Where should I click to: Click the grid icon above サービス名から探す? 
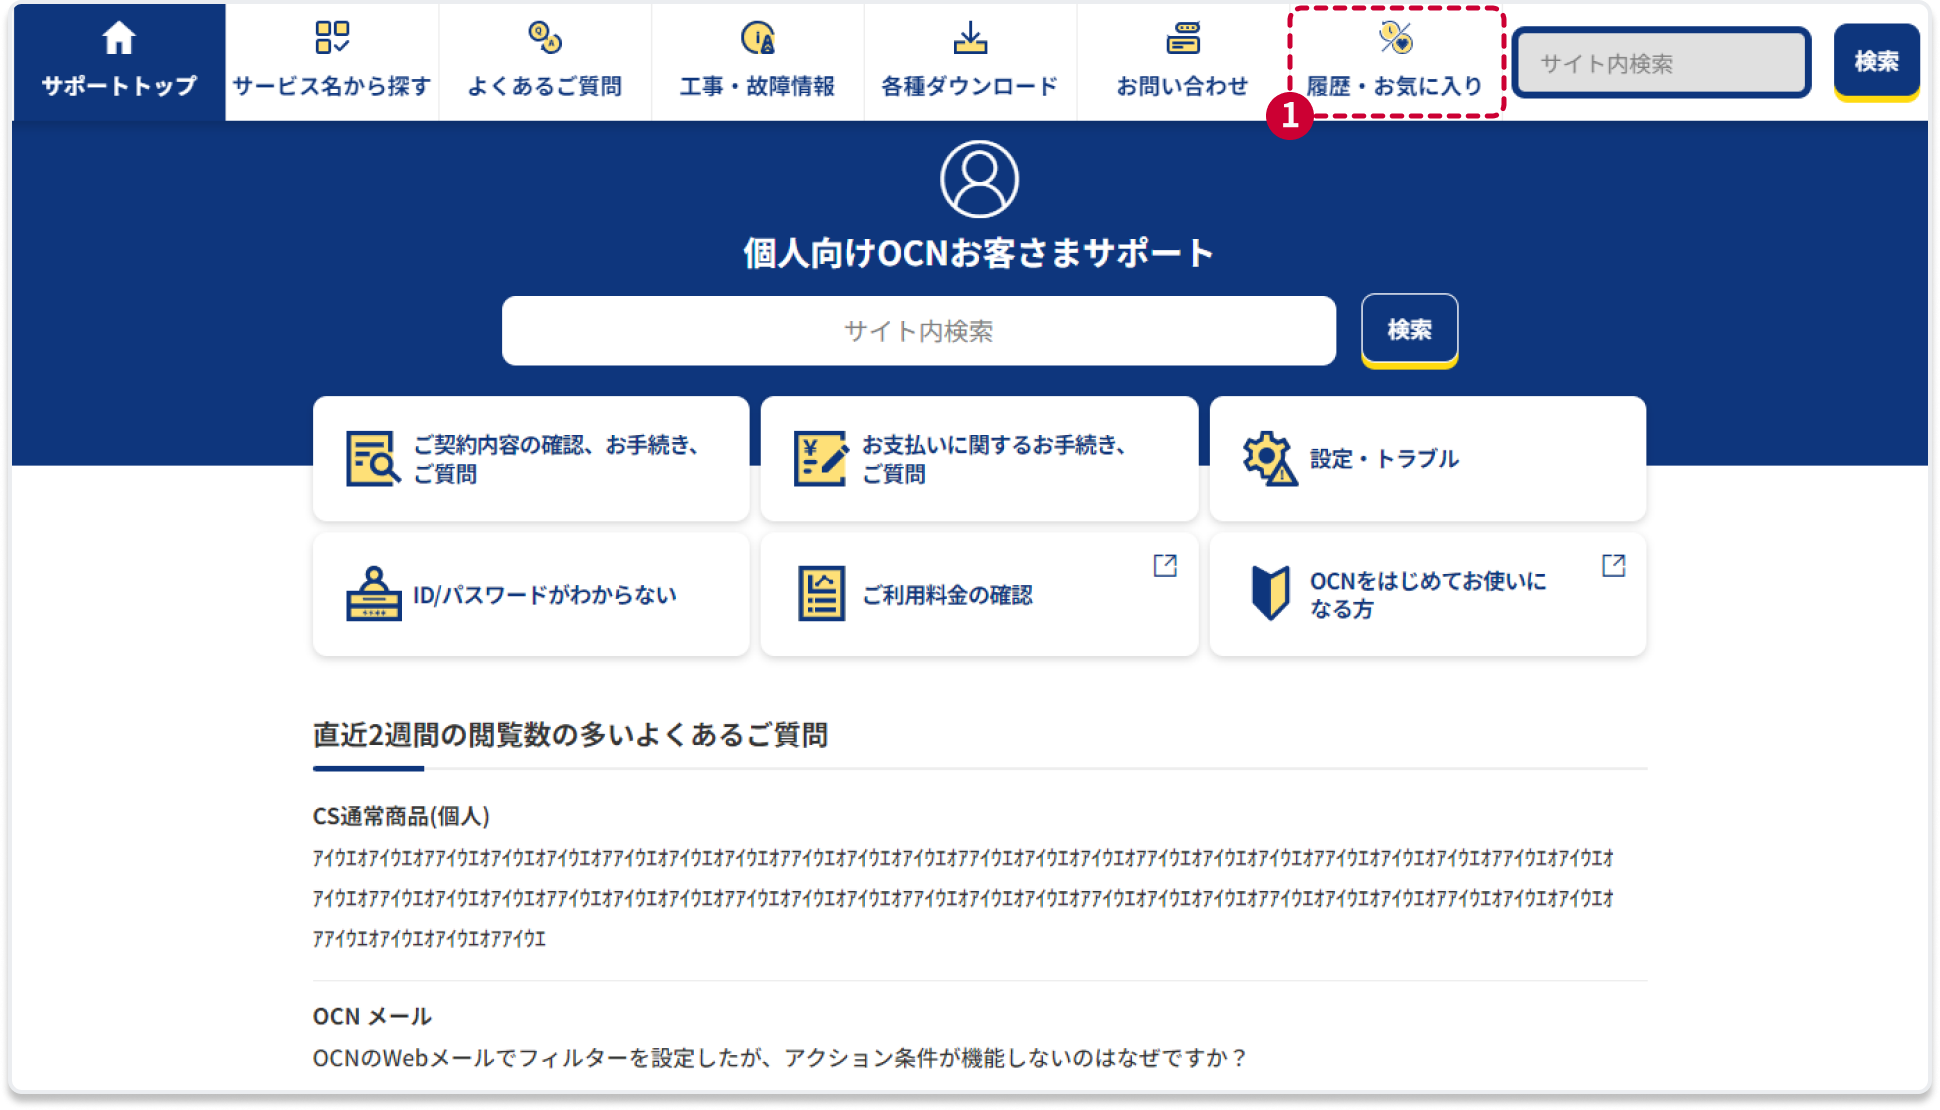point(332,38)
